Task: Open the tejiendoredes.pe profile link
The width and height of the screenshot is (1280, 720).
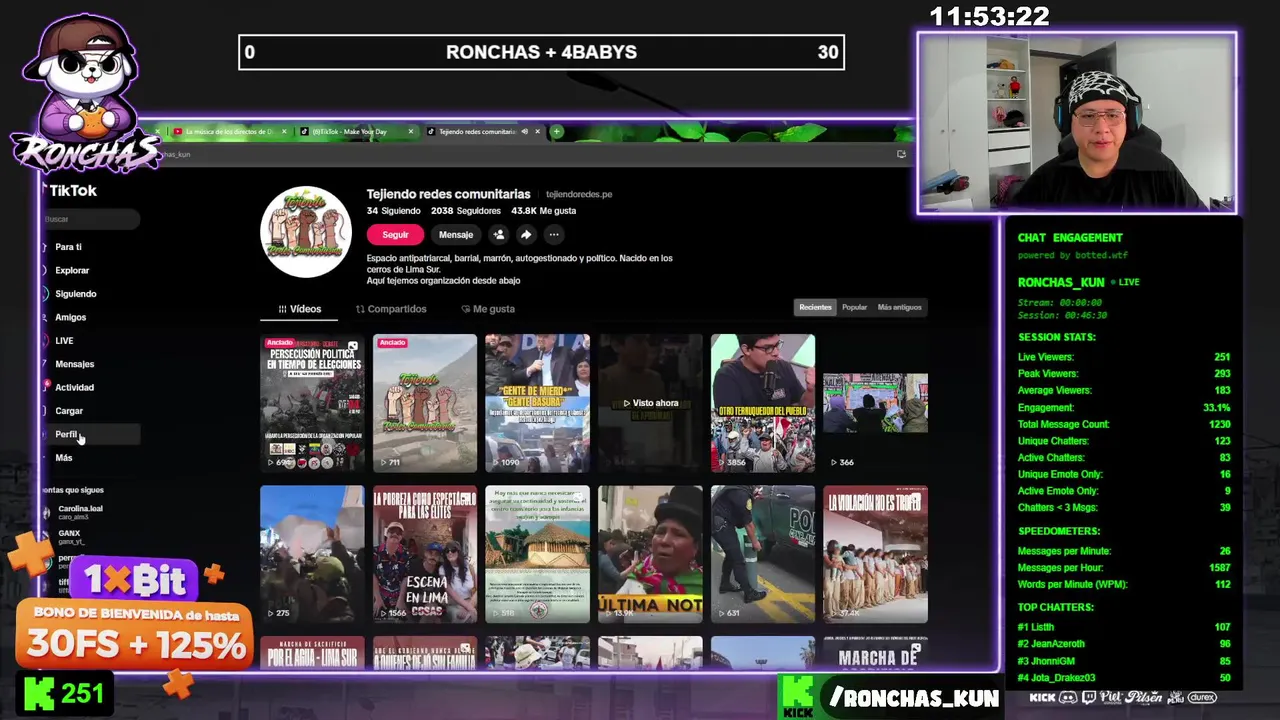Action: click(579, 195)
